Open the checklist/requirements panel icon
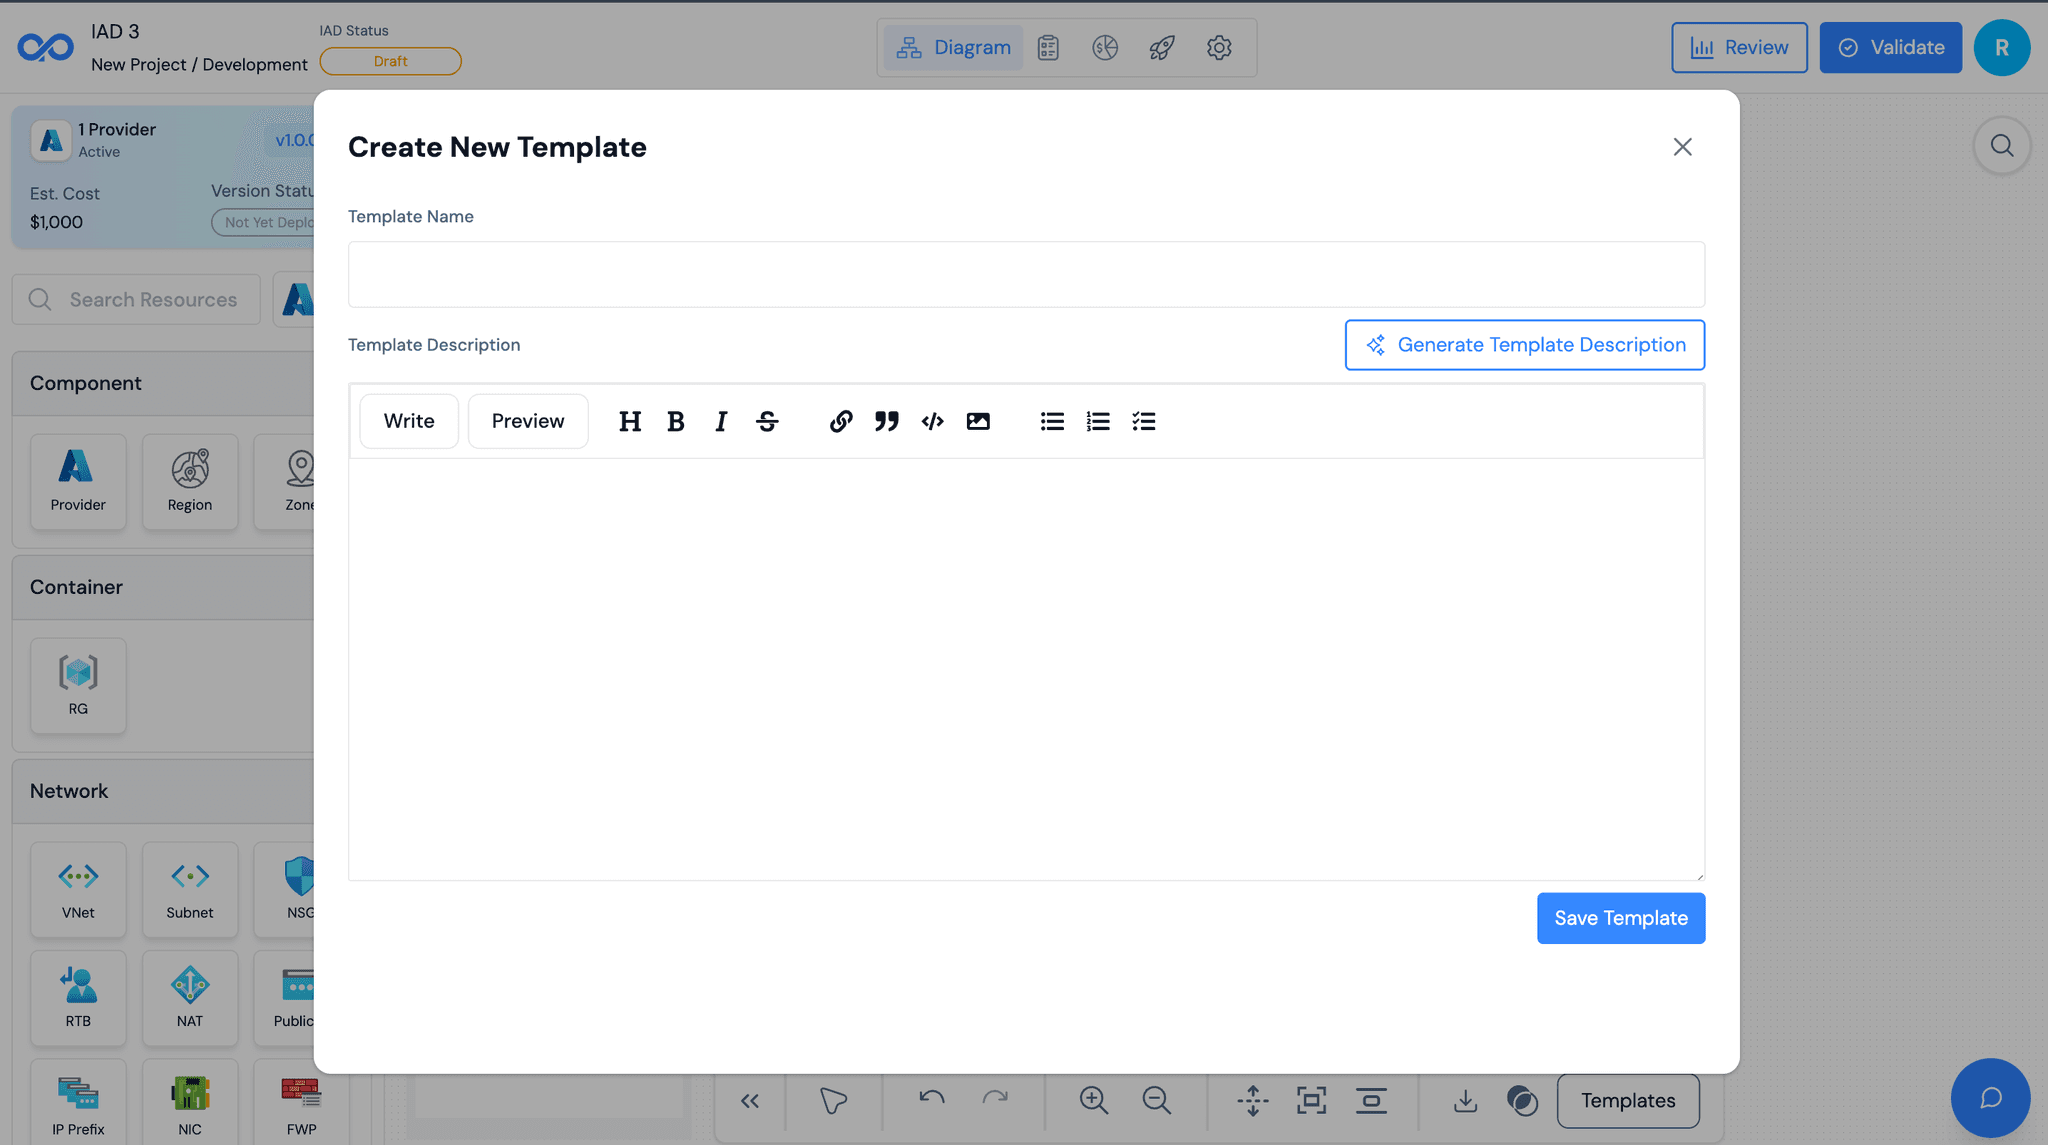 [1048, 47]
